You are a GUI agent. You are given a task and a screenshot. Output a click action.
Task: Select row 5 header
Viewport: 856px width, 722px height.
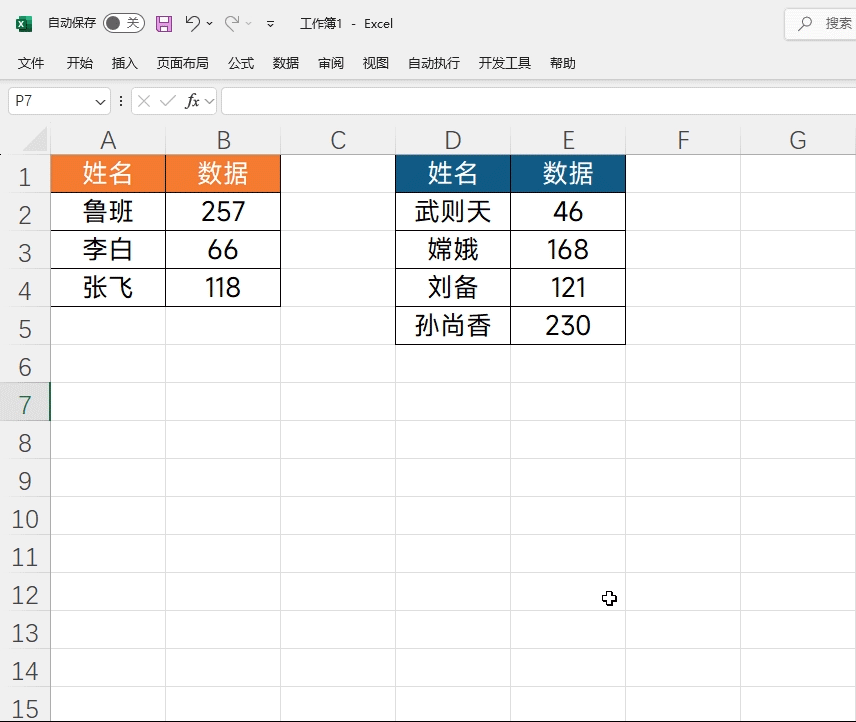pyautogui.click(x=25, y=326)
